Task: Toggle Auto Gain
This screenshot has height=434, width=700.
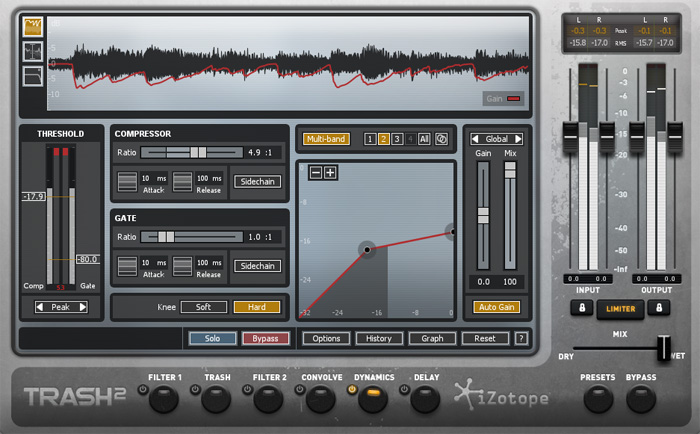Action: tap(496, 307)
